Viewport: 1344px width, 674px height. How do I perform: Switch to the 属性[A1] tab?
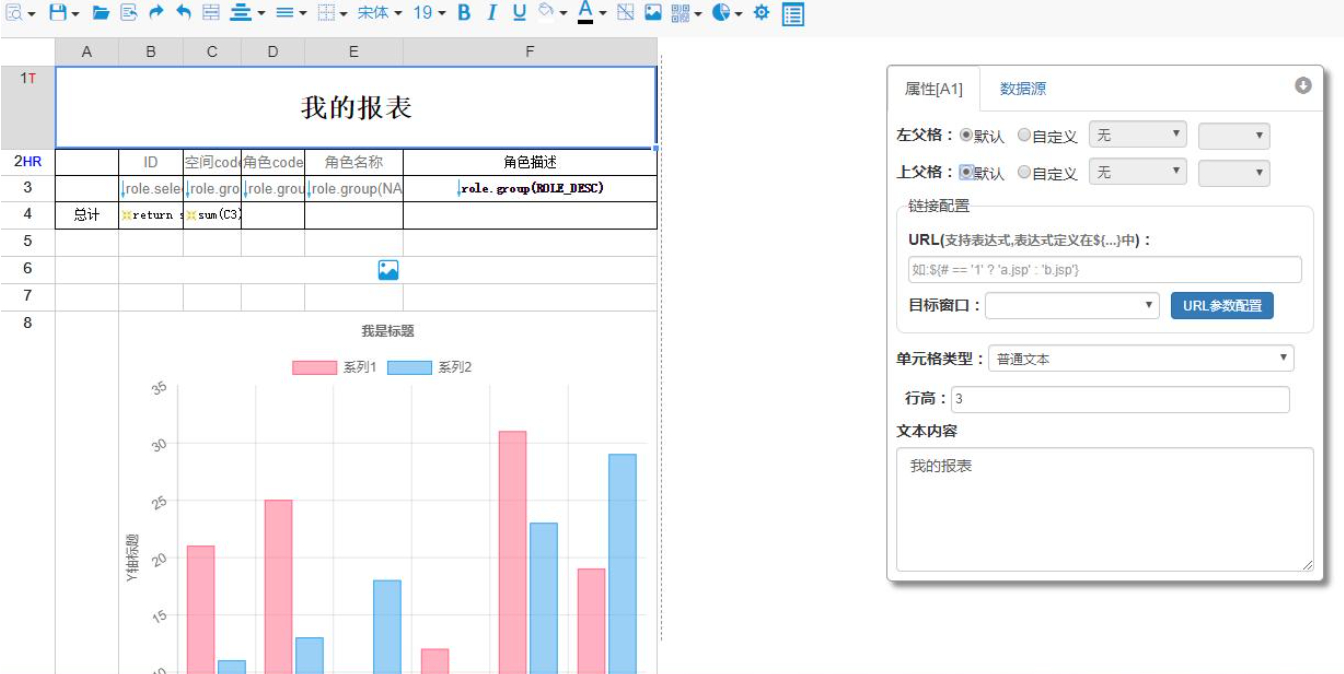(934, 89)
